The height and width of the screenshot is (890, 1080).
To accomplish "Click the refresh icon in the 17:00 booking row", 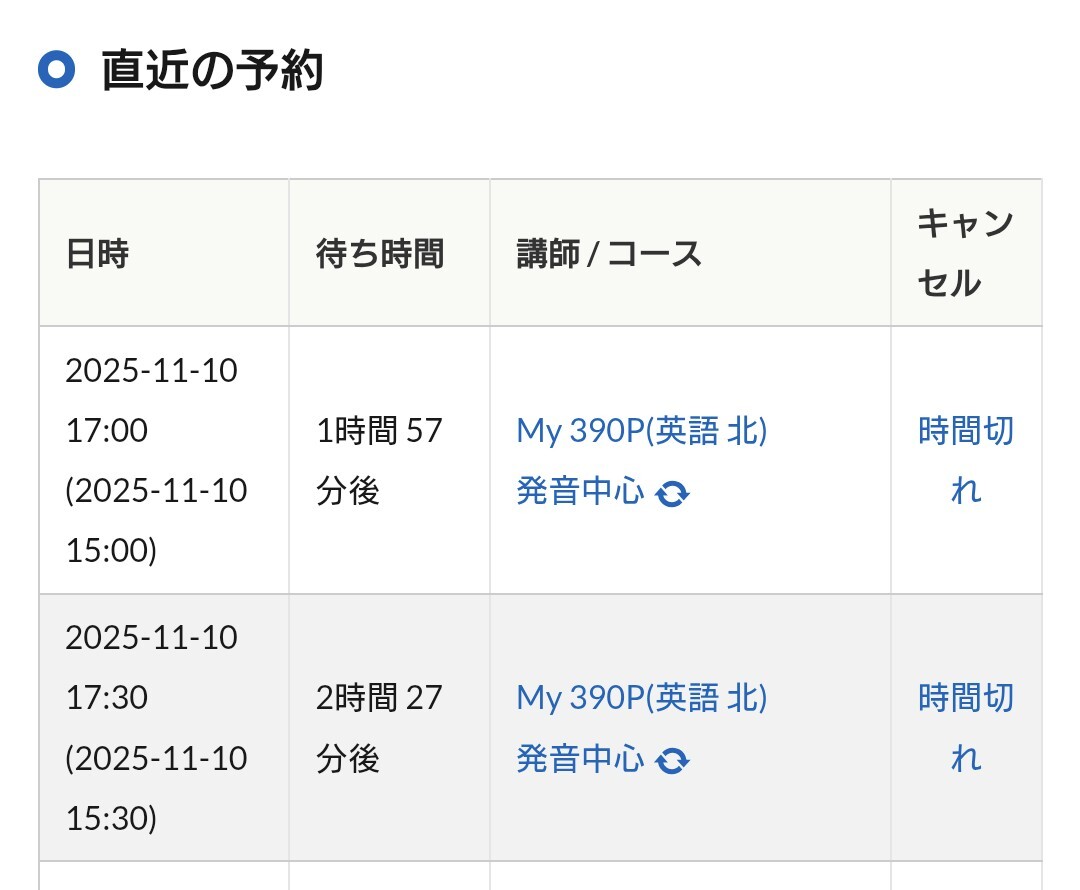I will 673,493.
